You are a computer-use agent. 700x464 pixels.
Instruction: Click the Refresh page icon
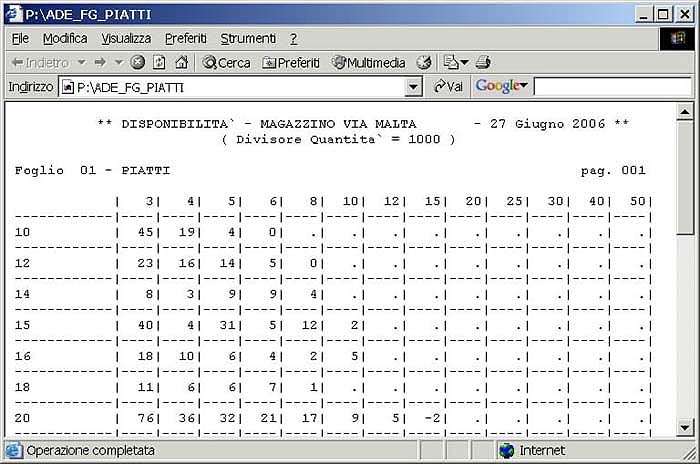pos(159,62)
